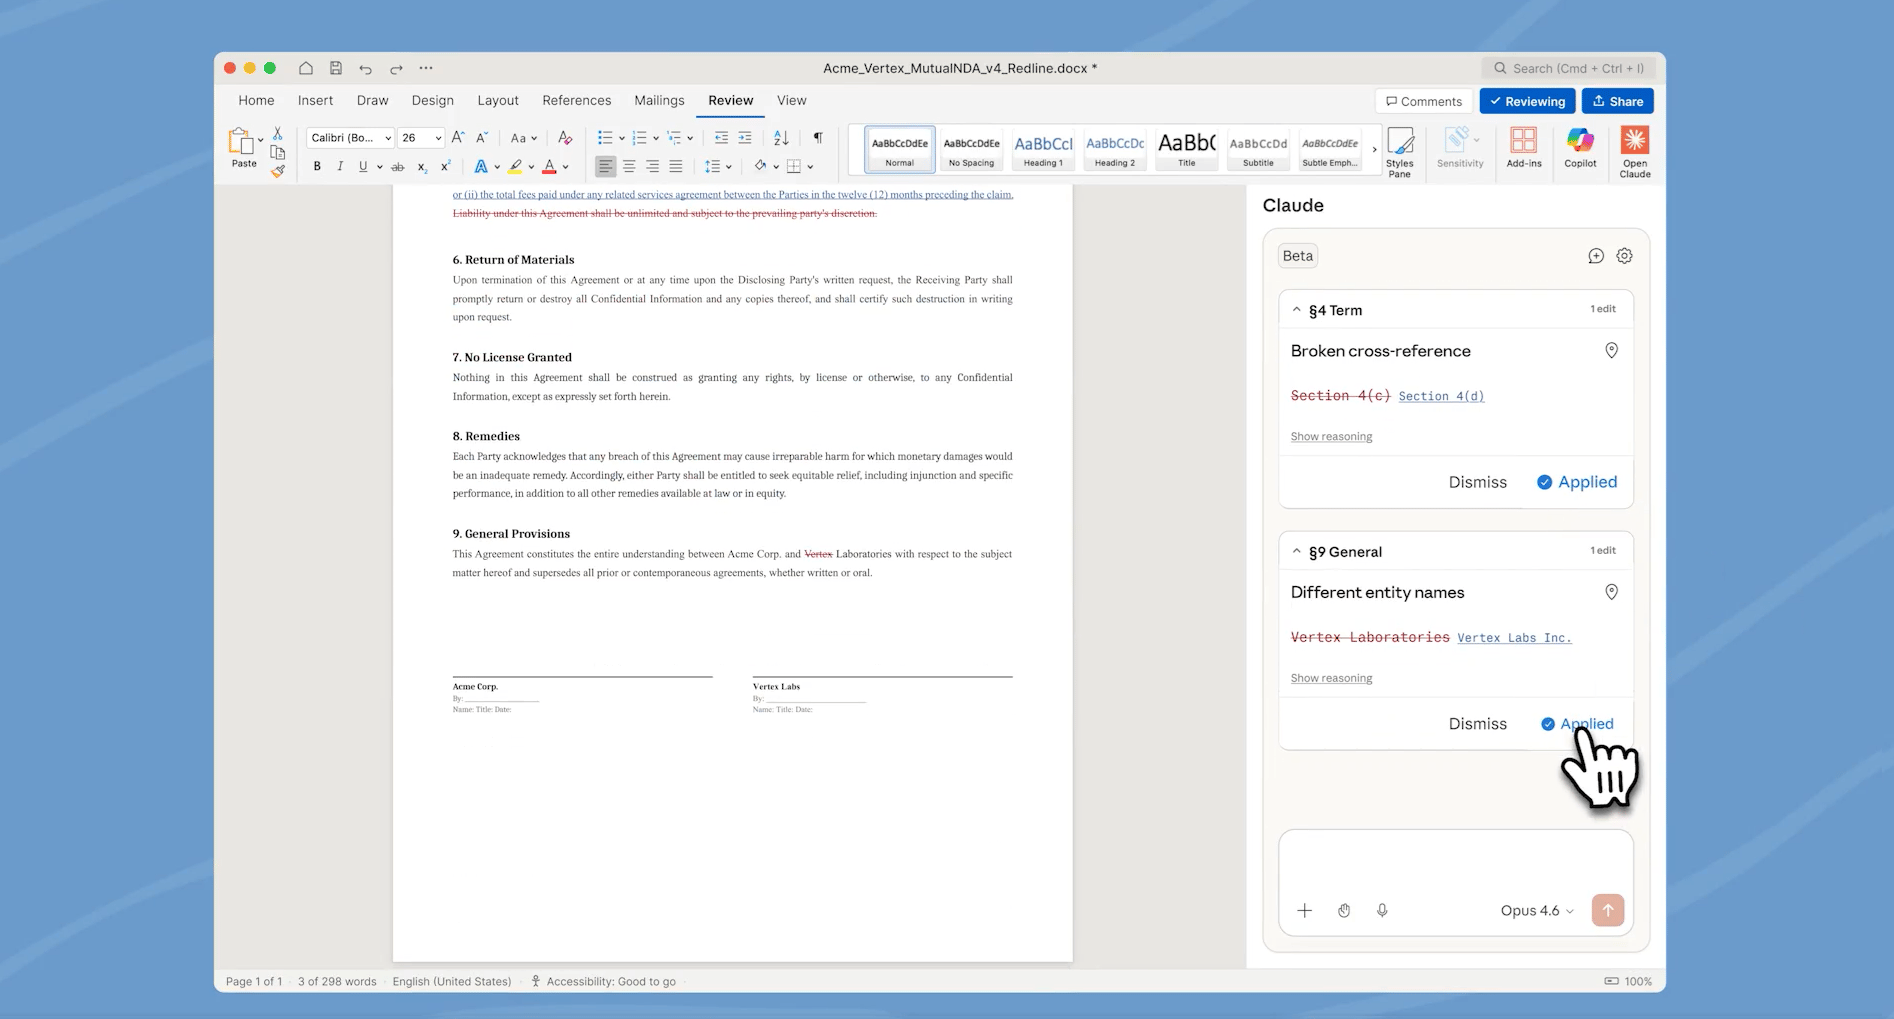This screenshot has width=1894, height=1019.
Task: Apply the red font color swatch
Action: [x=549, y=167]
